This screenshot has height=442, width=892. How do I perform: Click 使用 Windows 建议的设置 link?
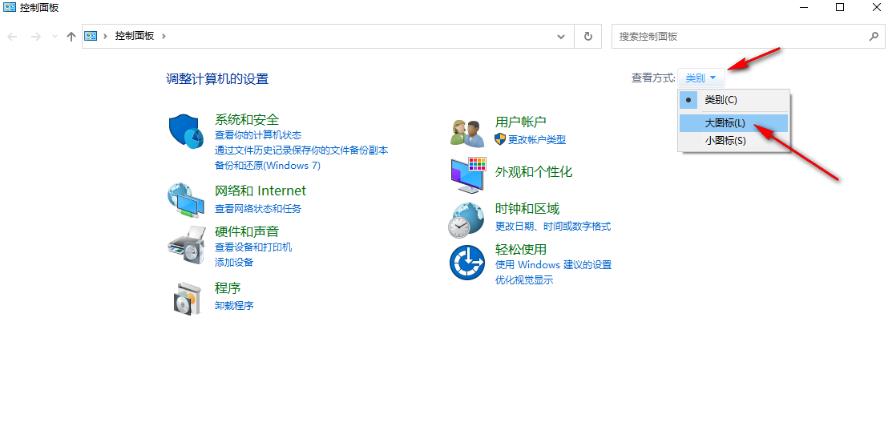(x=553, y=265)
